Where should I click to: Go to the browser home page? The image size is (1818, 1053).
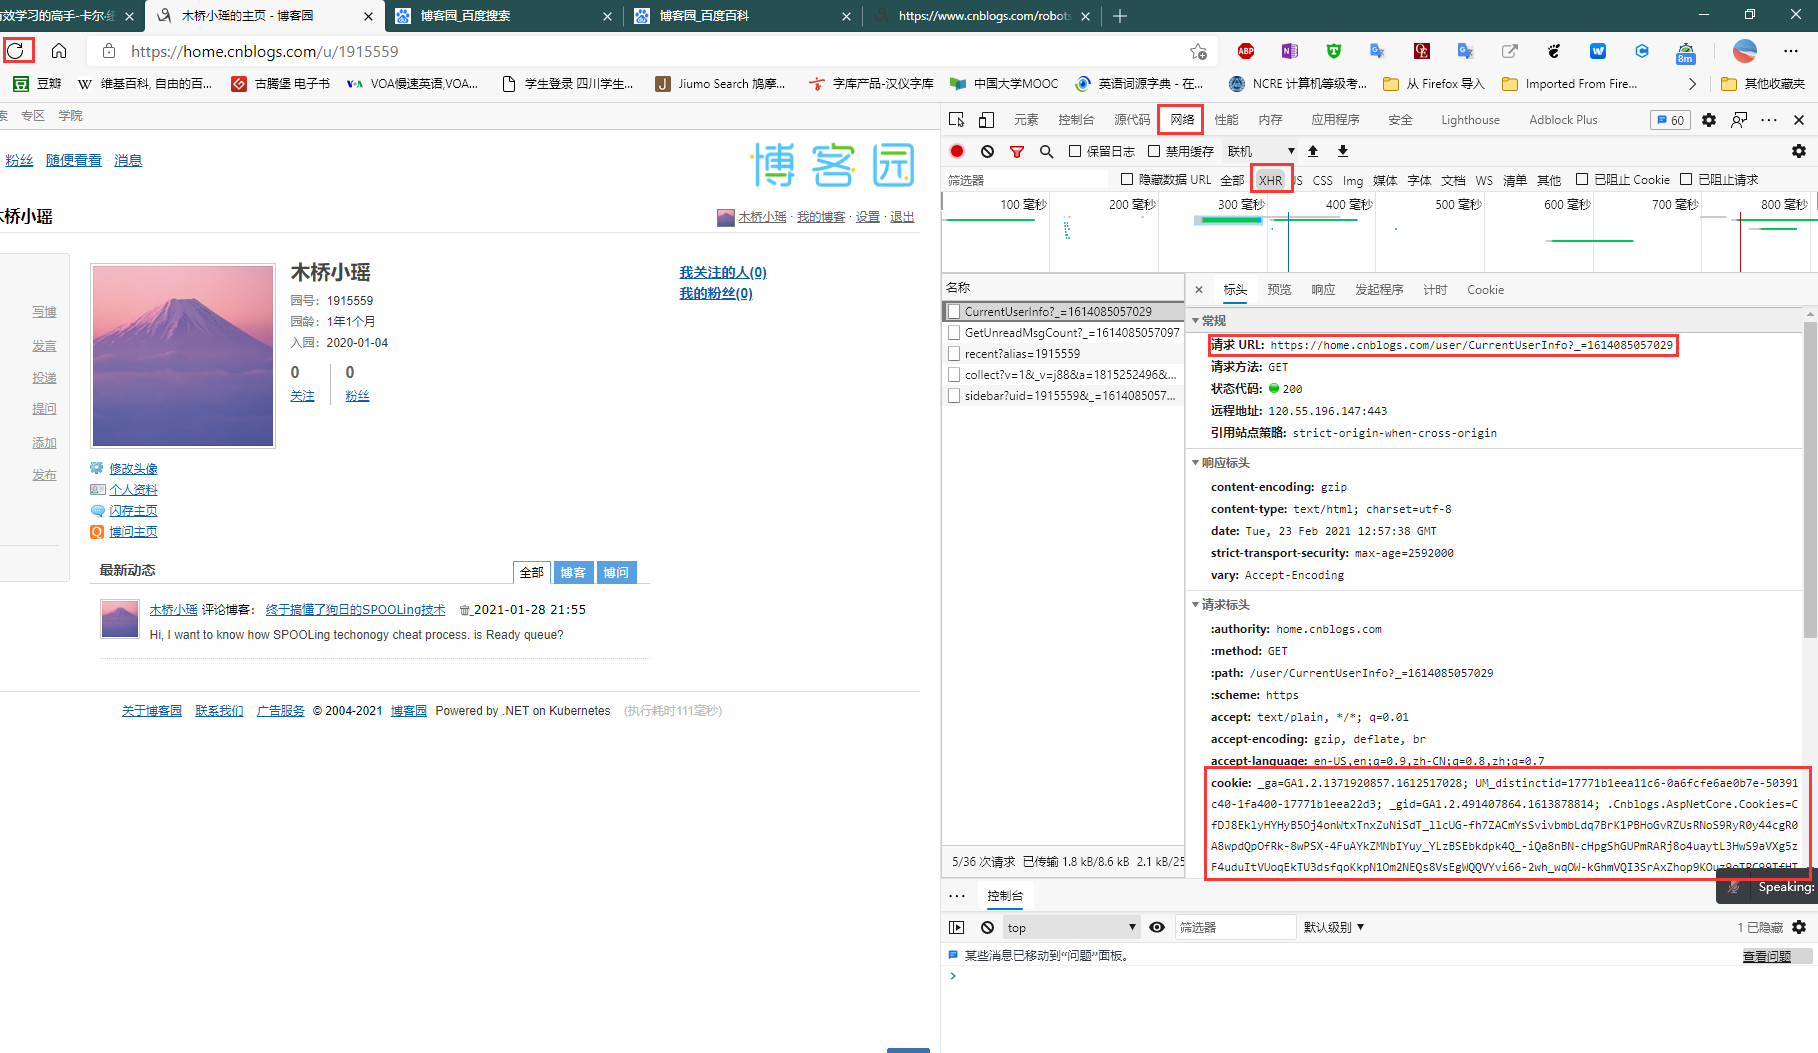coord(59,51)
